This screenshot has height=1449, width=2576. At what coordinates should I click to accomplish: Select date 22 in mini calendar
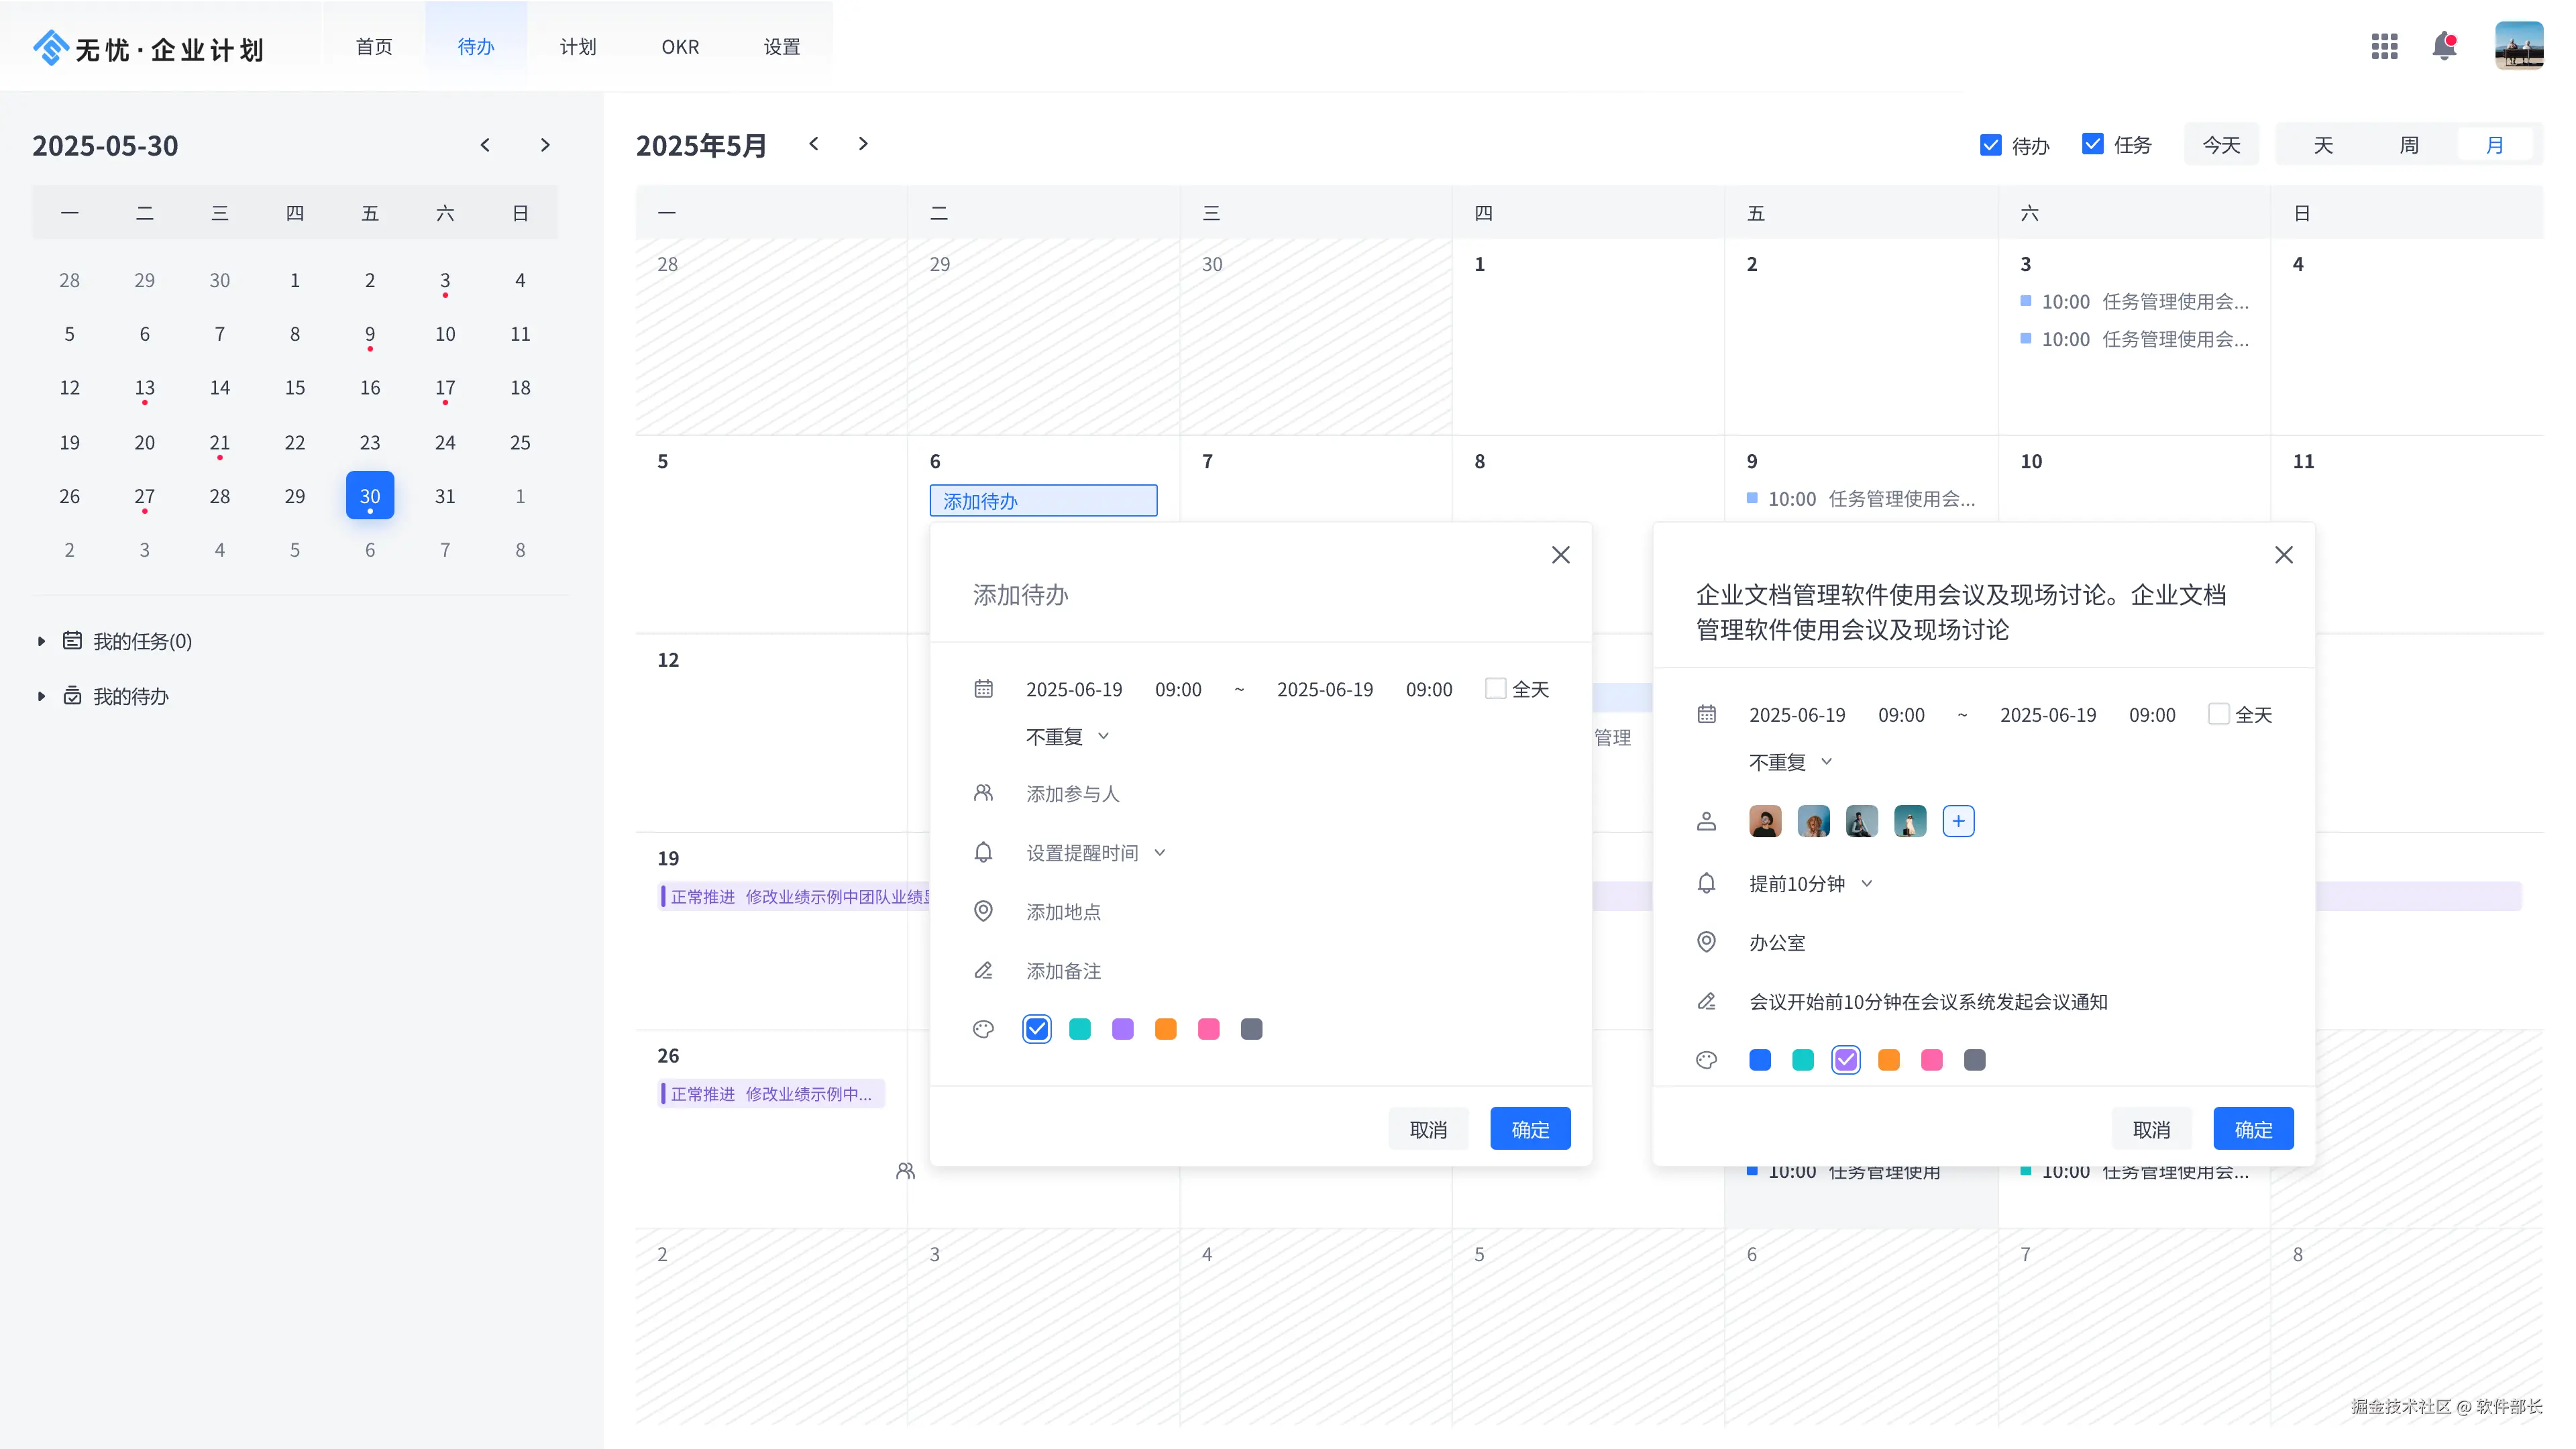294,442
